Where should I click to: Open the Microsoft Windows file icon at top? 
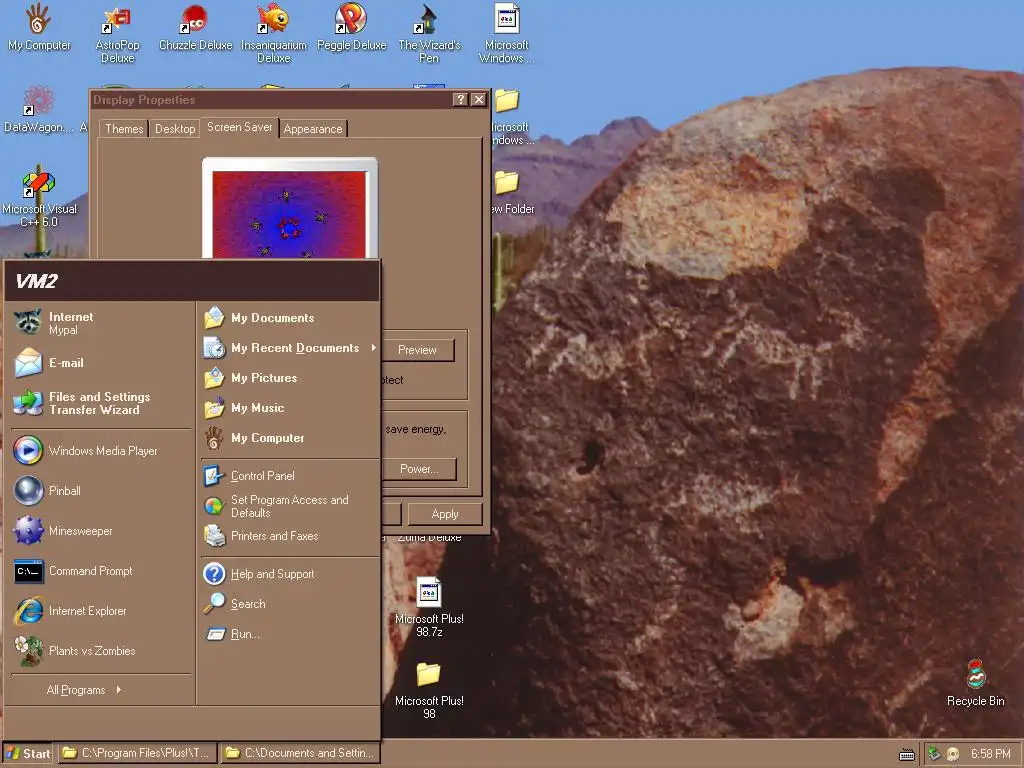coord(507,33)
